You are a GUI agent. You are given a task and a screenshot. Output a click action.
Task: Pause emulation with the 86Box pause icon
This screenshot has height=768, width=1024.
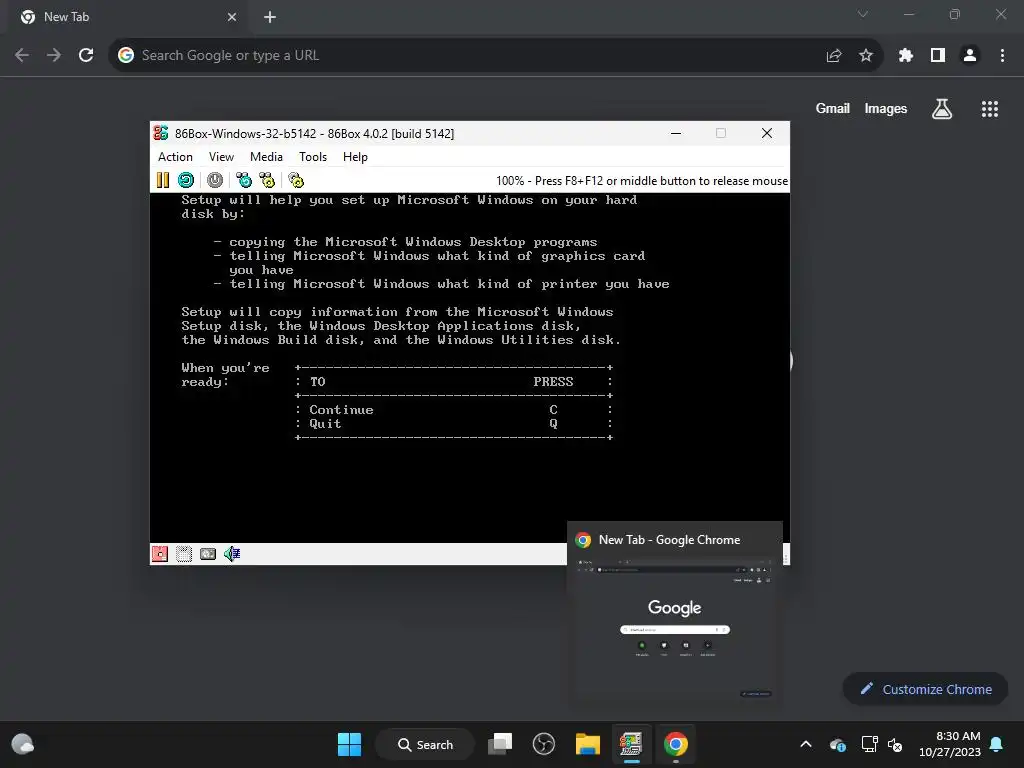coord(163,180)
